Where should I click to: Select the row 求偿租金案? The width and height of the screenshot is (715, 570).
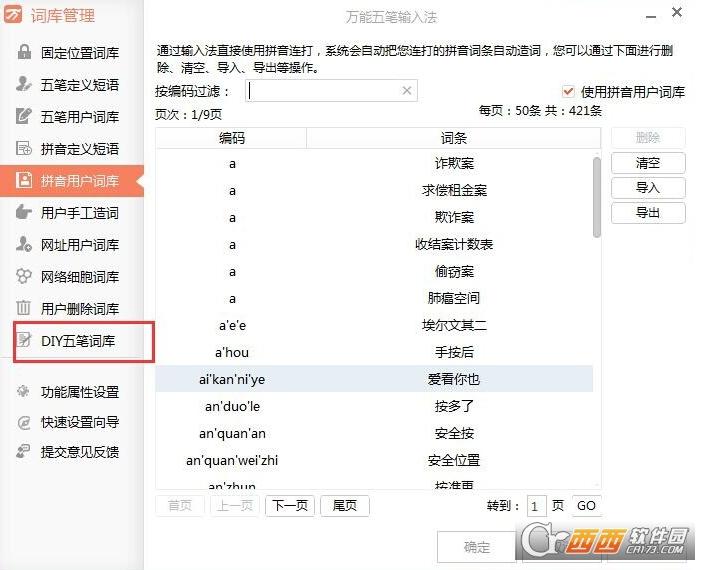[x=374, y=190]
